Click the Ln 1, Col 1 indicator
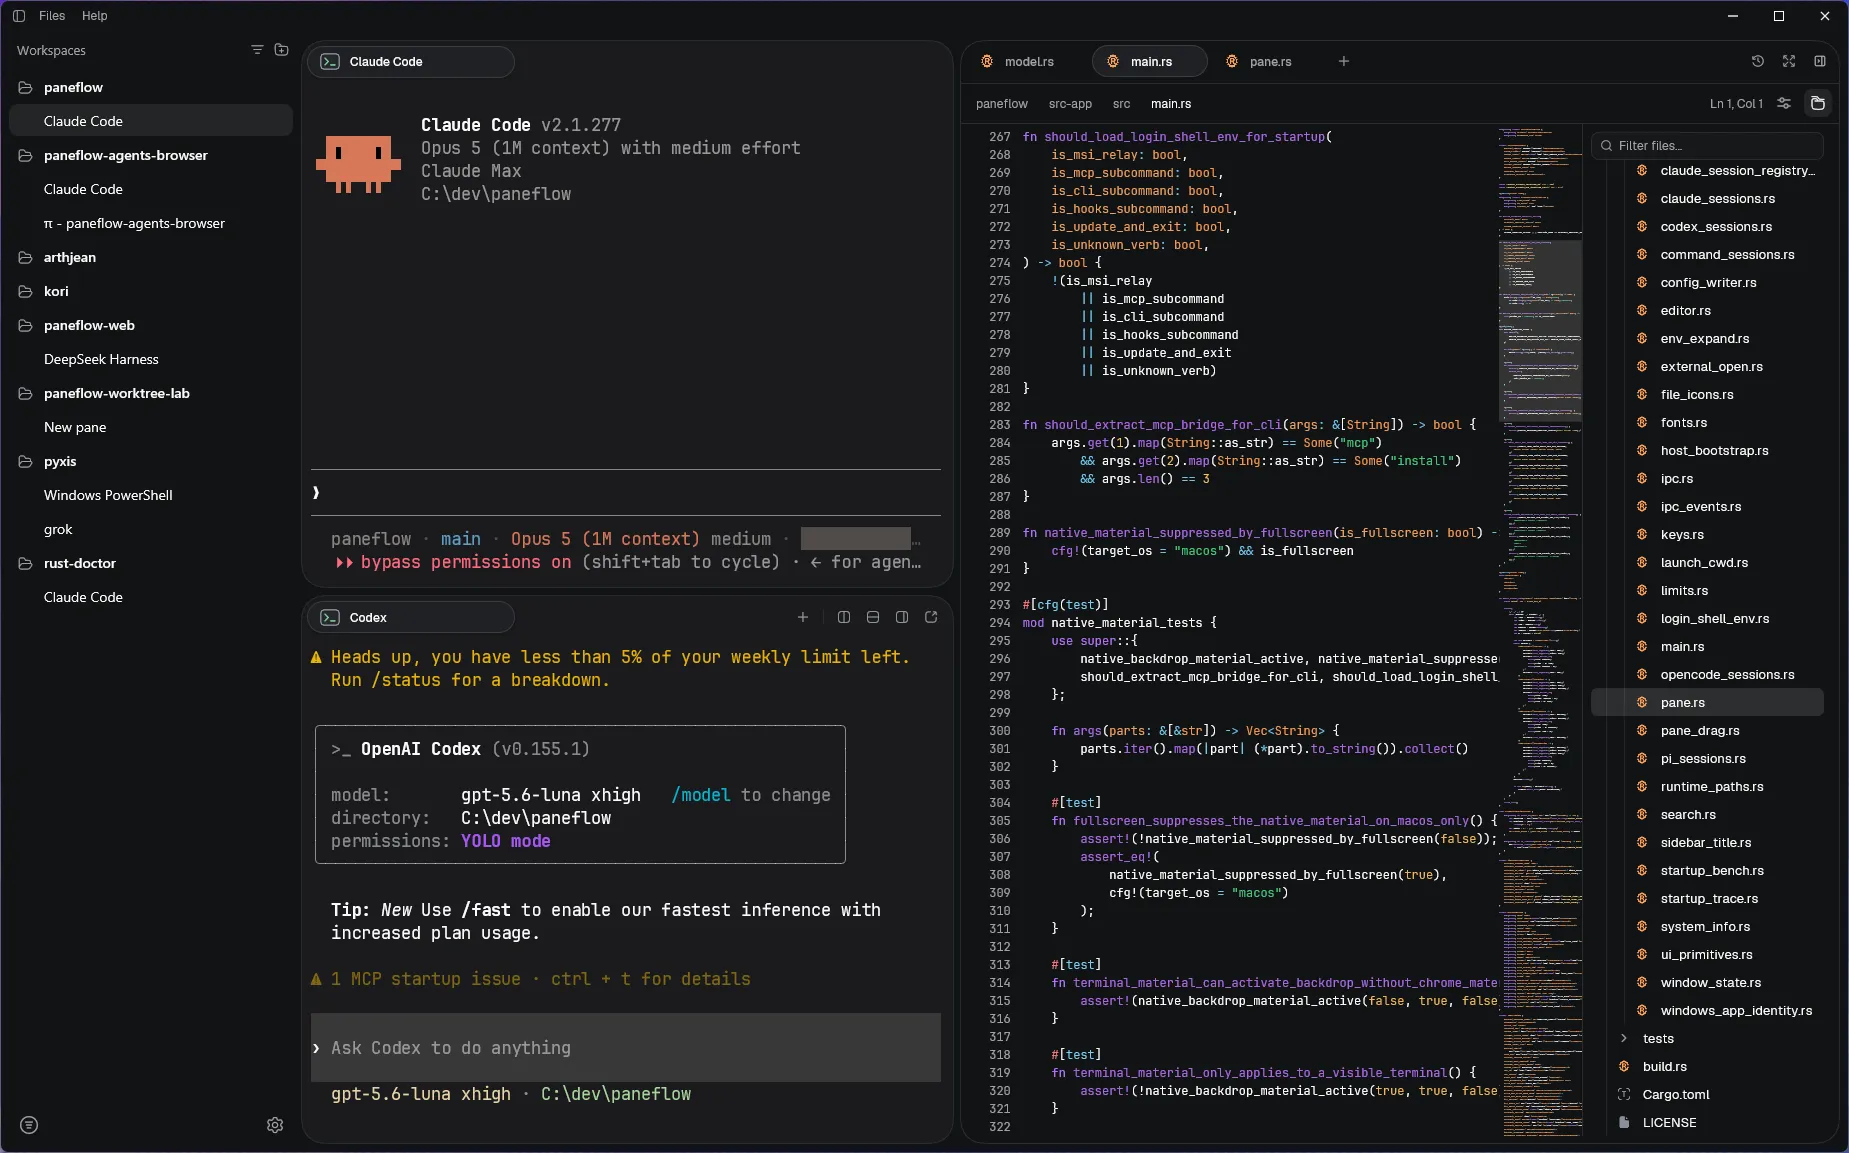1849x1153 pixels. tap(1736, 104)
